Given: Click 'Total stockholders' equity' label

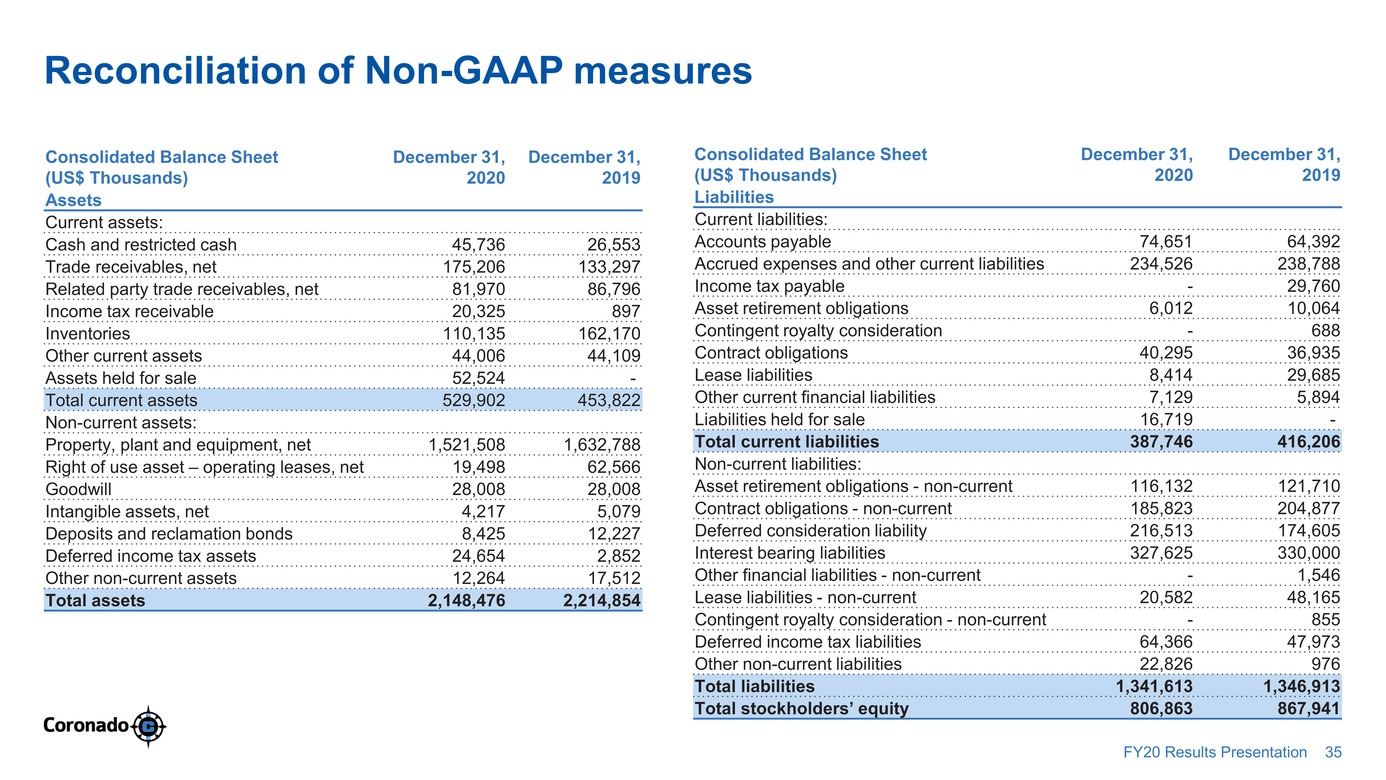Looking at the screenshot, I should [802, 708].
